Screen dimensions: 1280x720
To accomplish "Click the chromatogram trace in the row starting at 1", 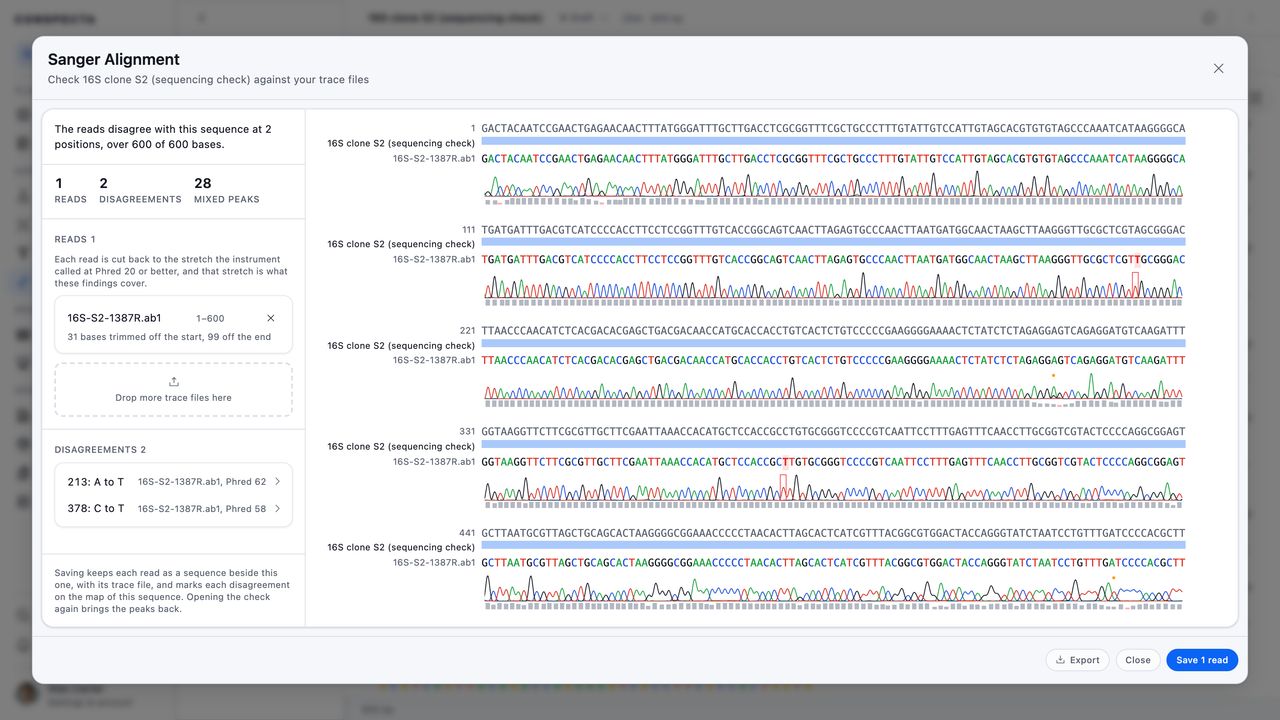I will pos(833,184).
